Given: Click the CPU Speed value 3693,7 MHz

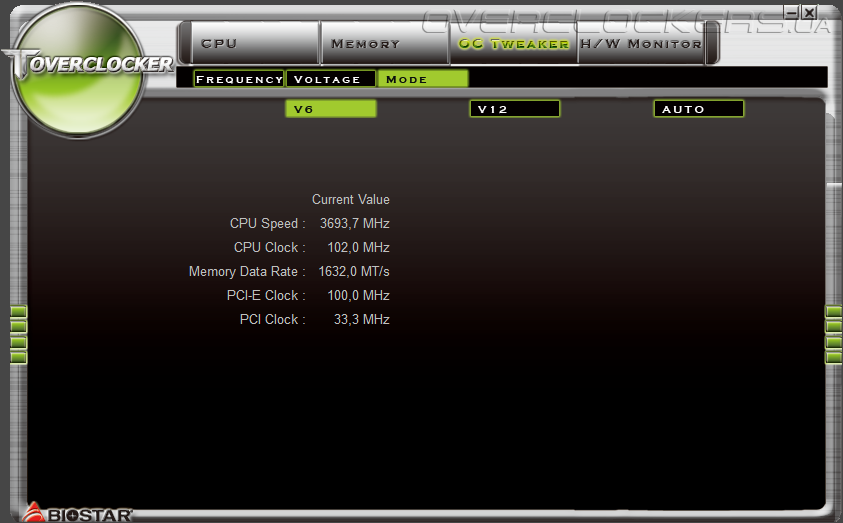Looking at the screenshot, I should coord(355,223).
